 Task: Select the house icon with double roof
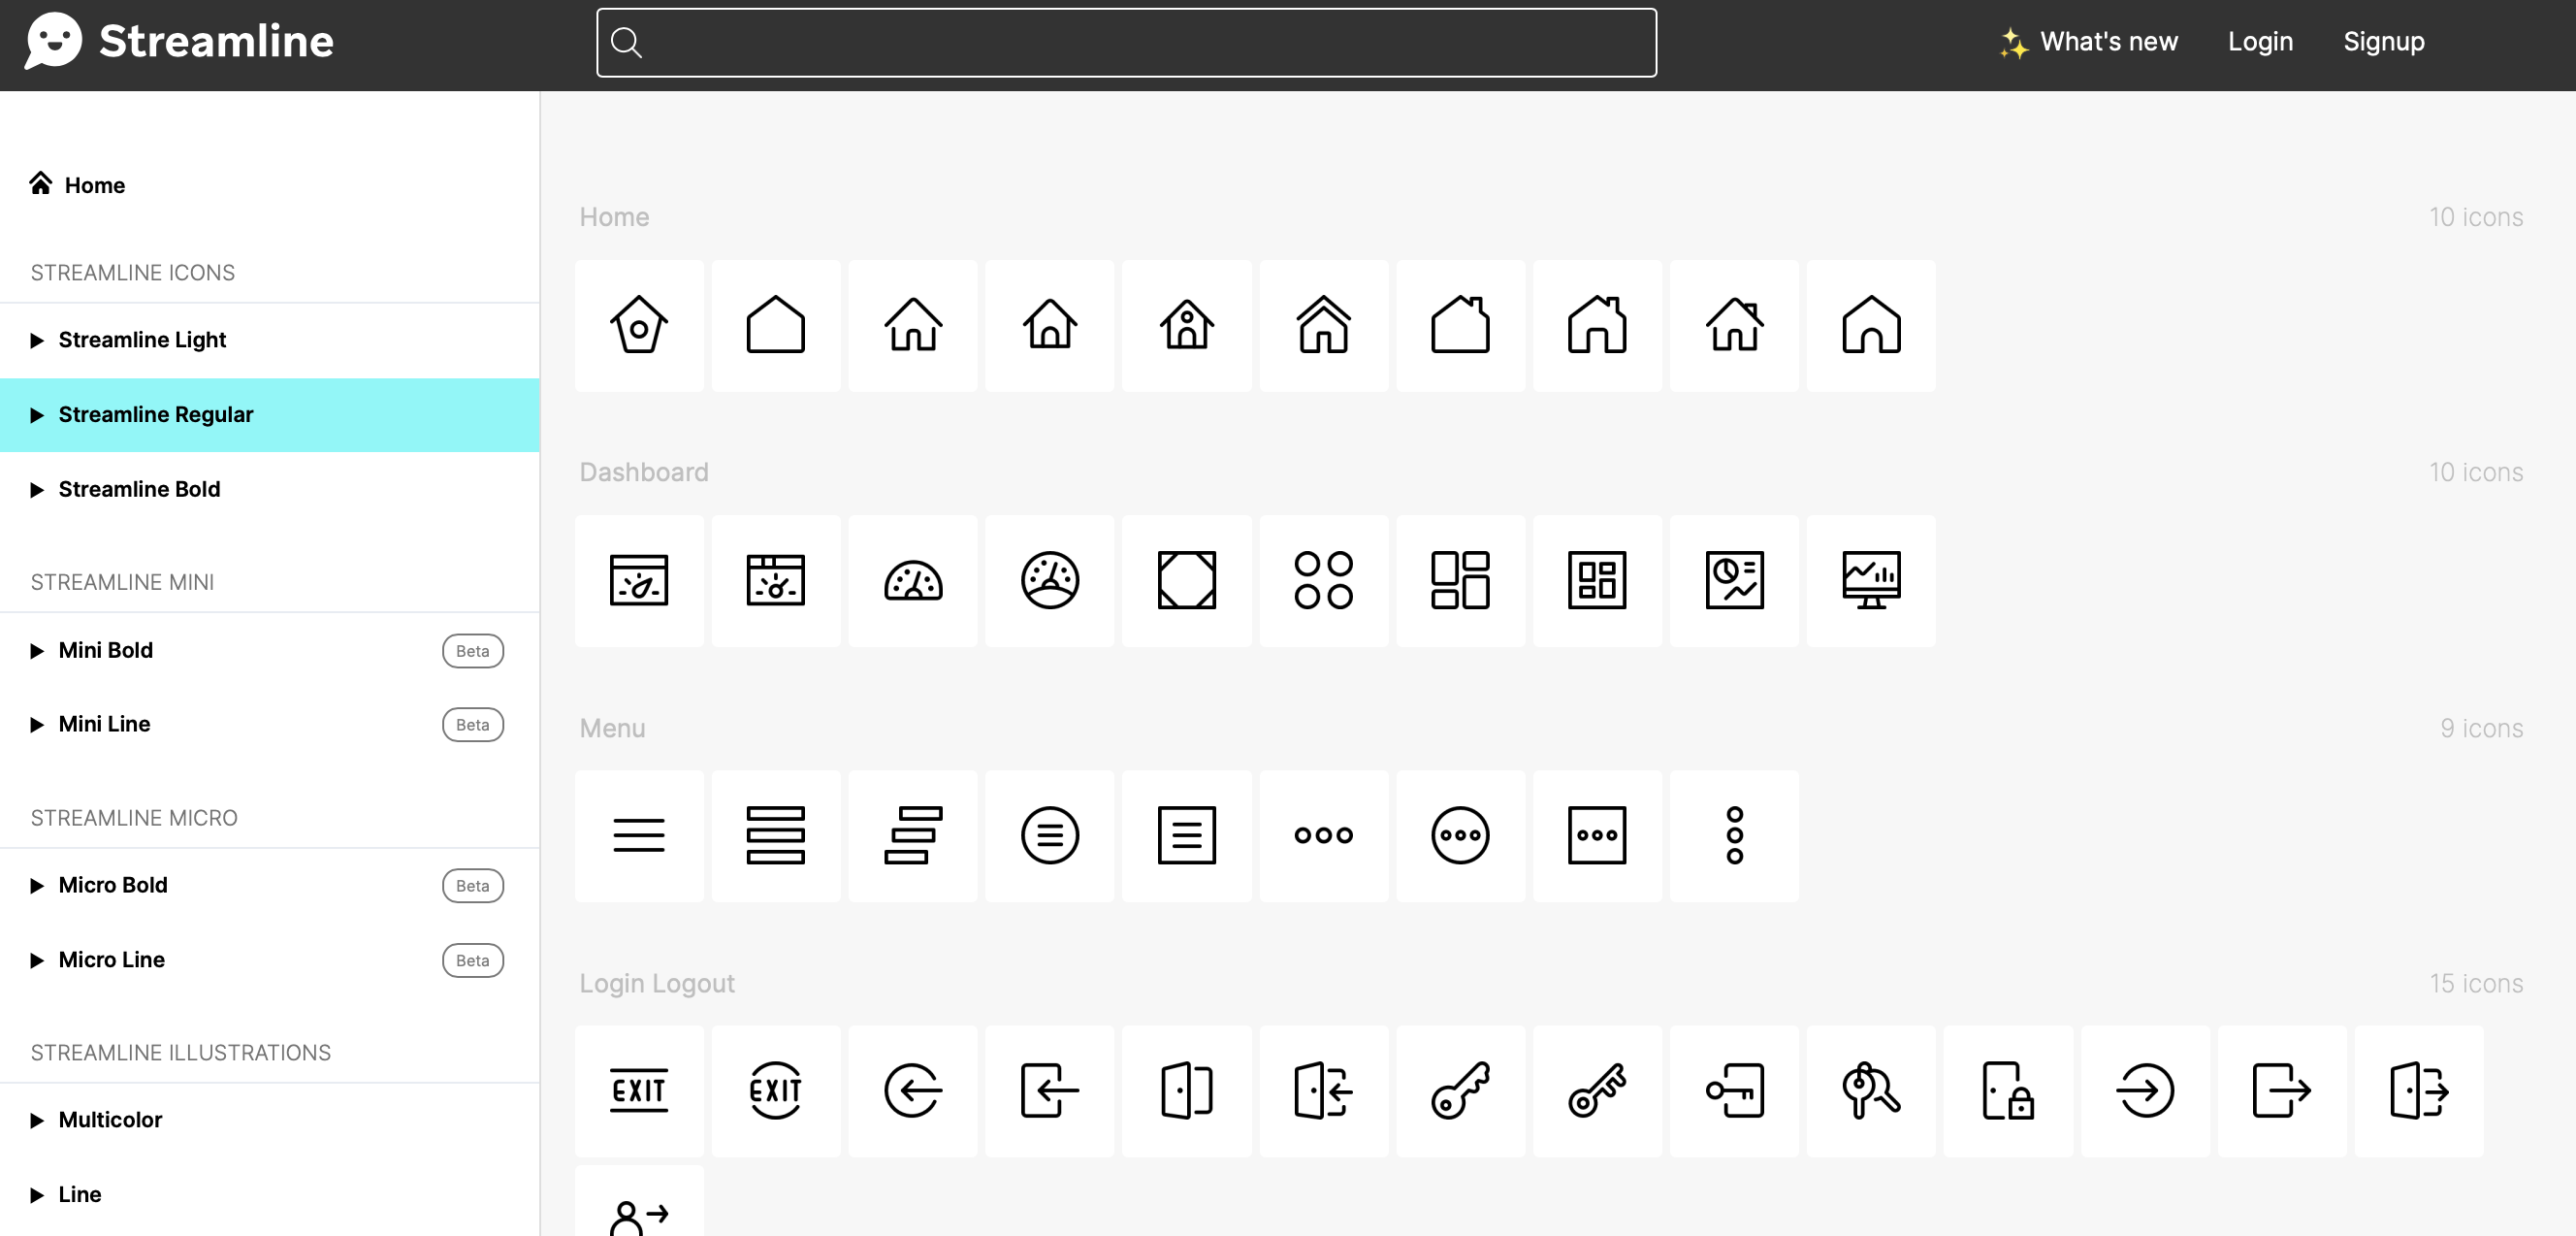1323,326
